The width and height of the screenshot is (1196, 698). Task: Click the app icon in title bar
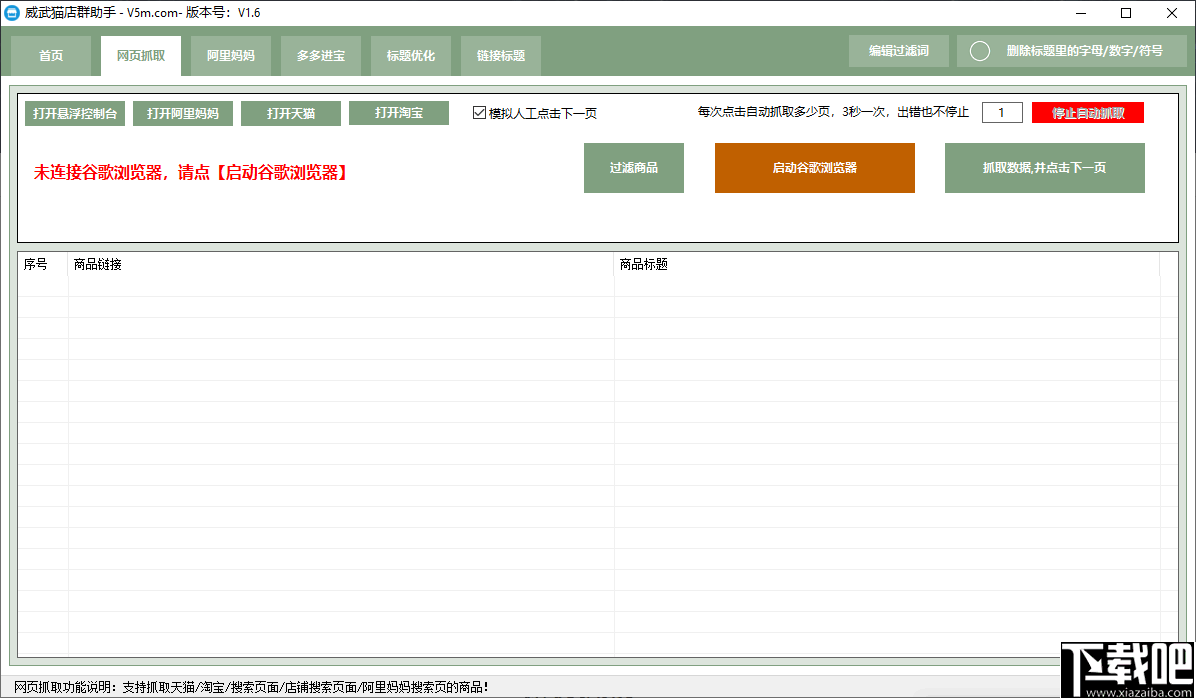[12, 12]
